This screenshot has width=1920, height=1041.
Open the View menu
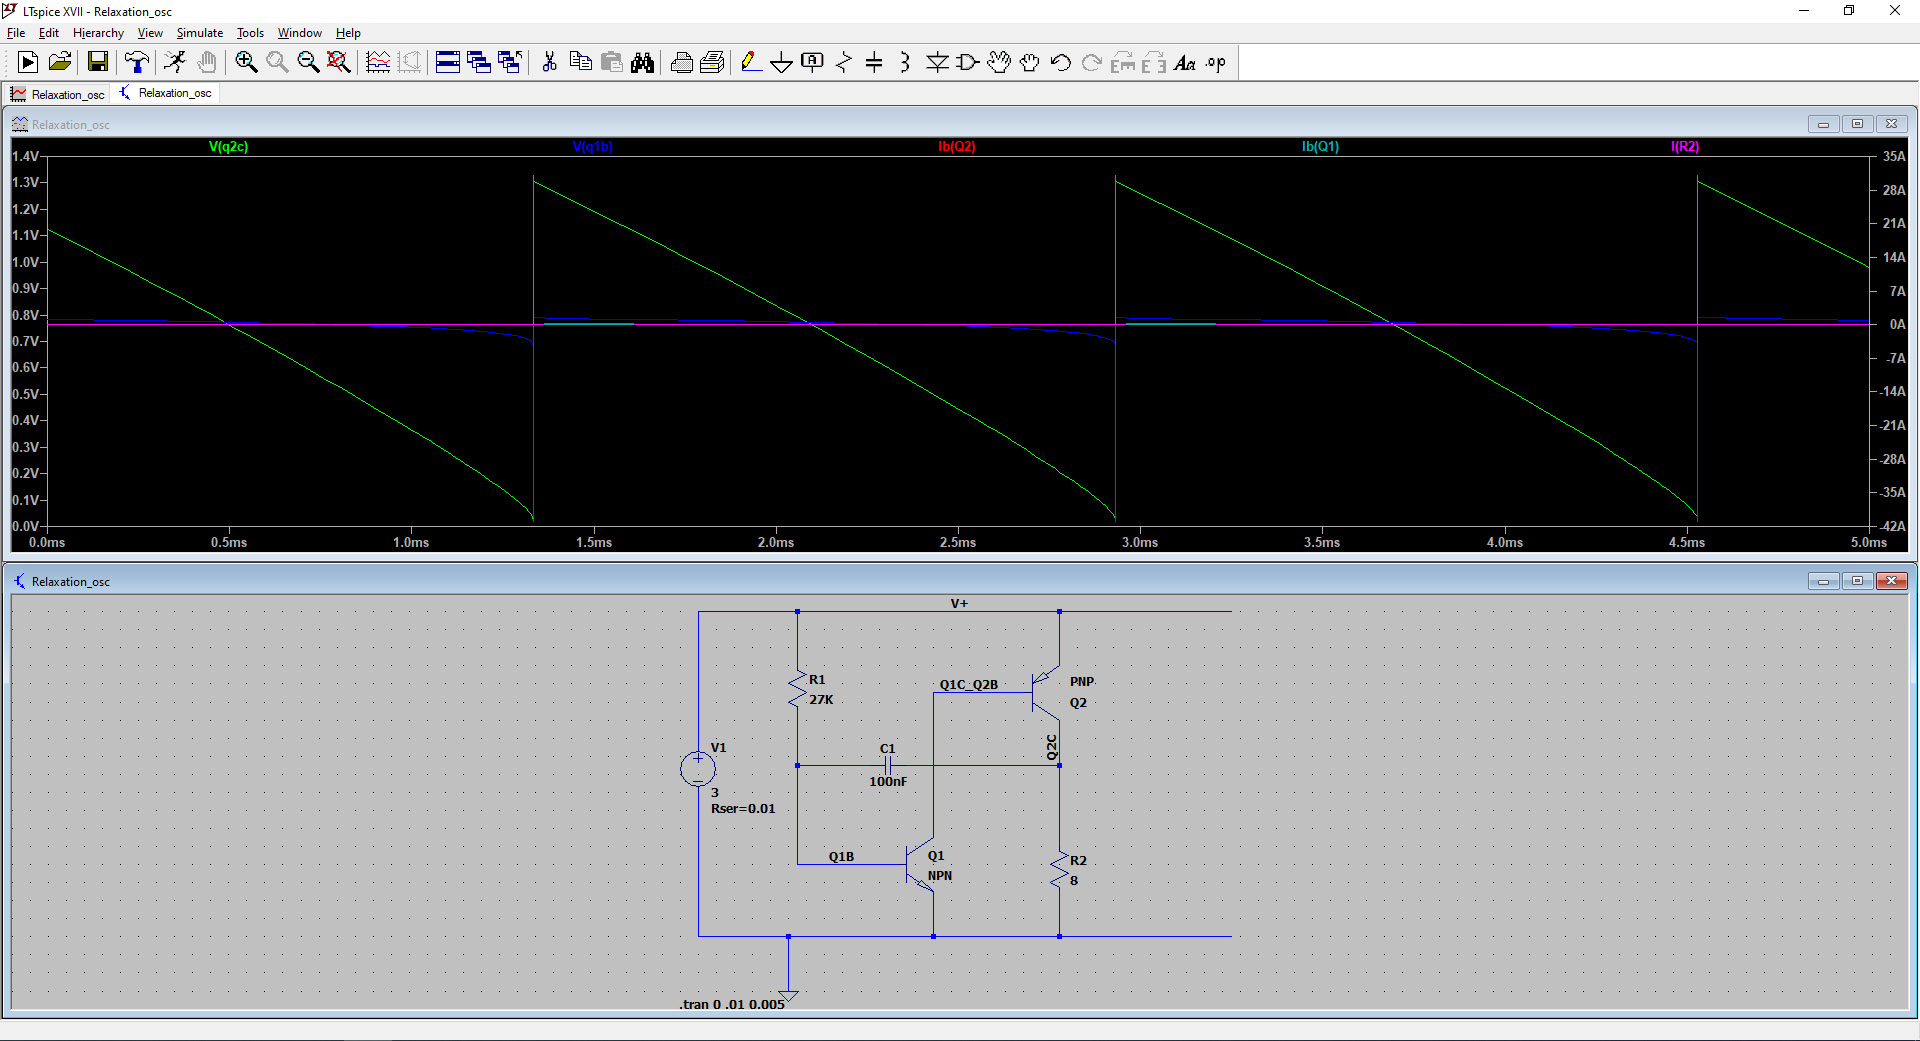(x=150, y=33)
